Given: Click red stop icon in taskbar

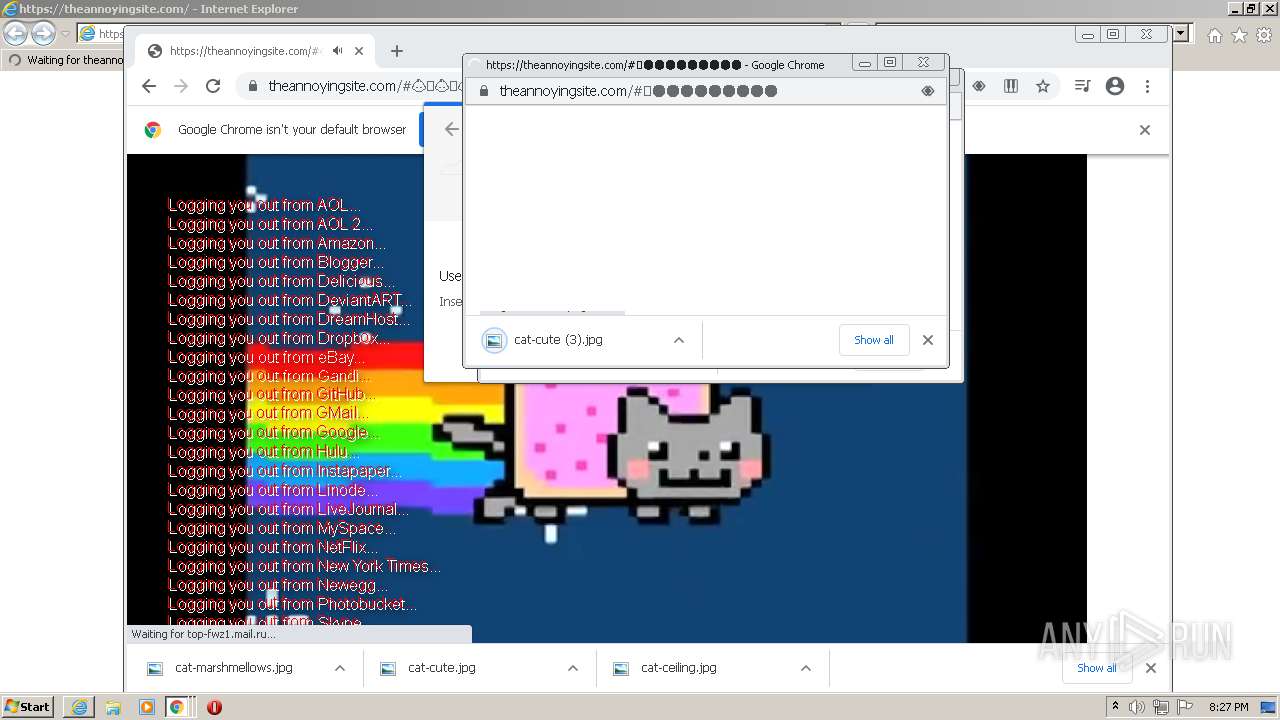Looking at the screenshot, I should pos(214,707).
